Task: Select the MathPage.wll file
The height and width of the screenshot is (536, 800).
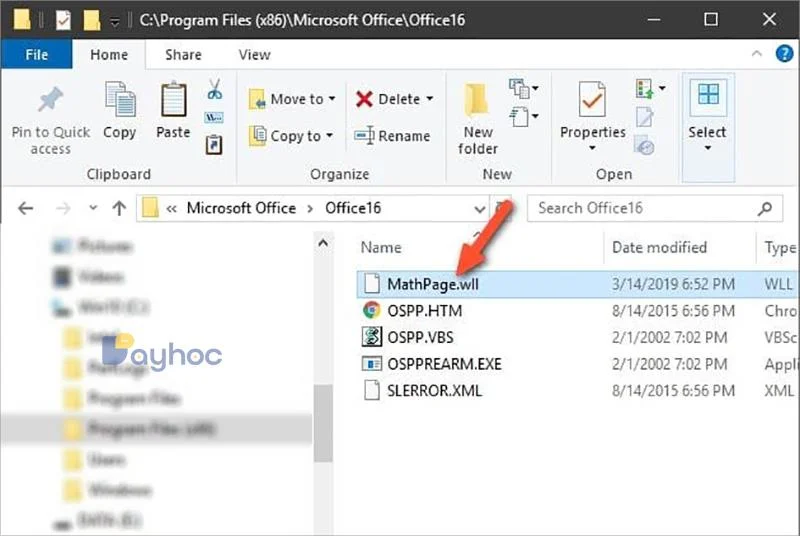Action: 433,284
